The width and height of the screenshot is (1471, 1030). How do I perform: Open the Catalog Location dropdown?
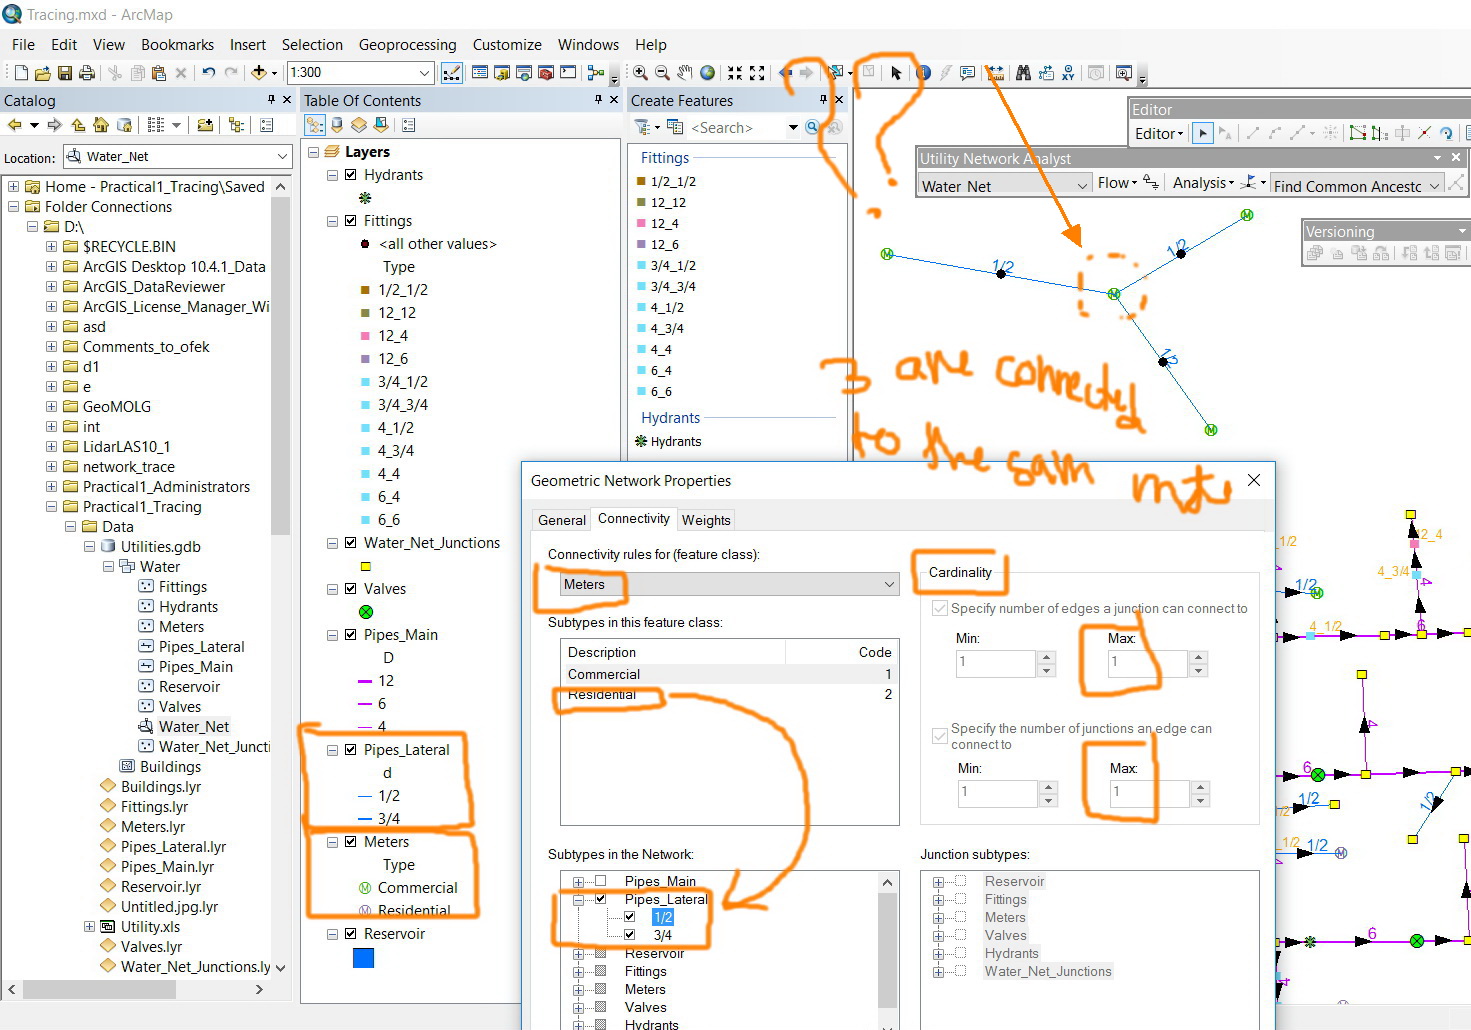point(283,157)
